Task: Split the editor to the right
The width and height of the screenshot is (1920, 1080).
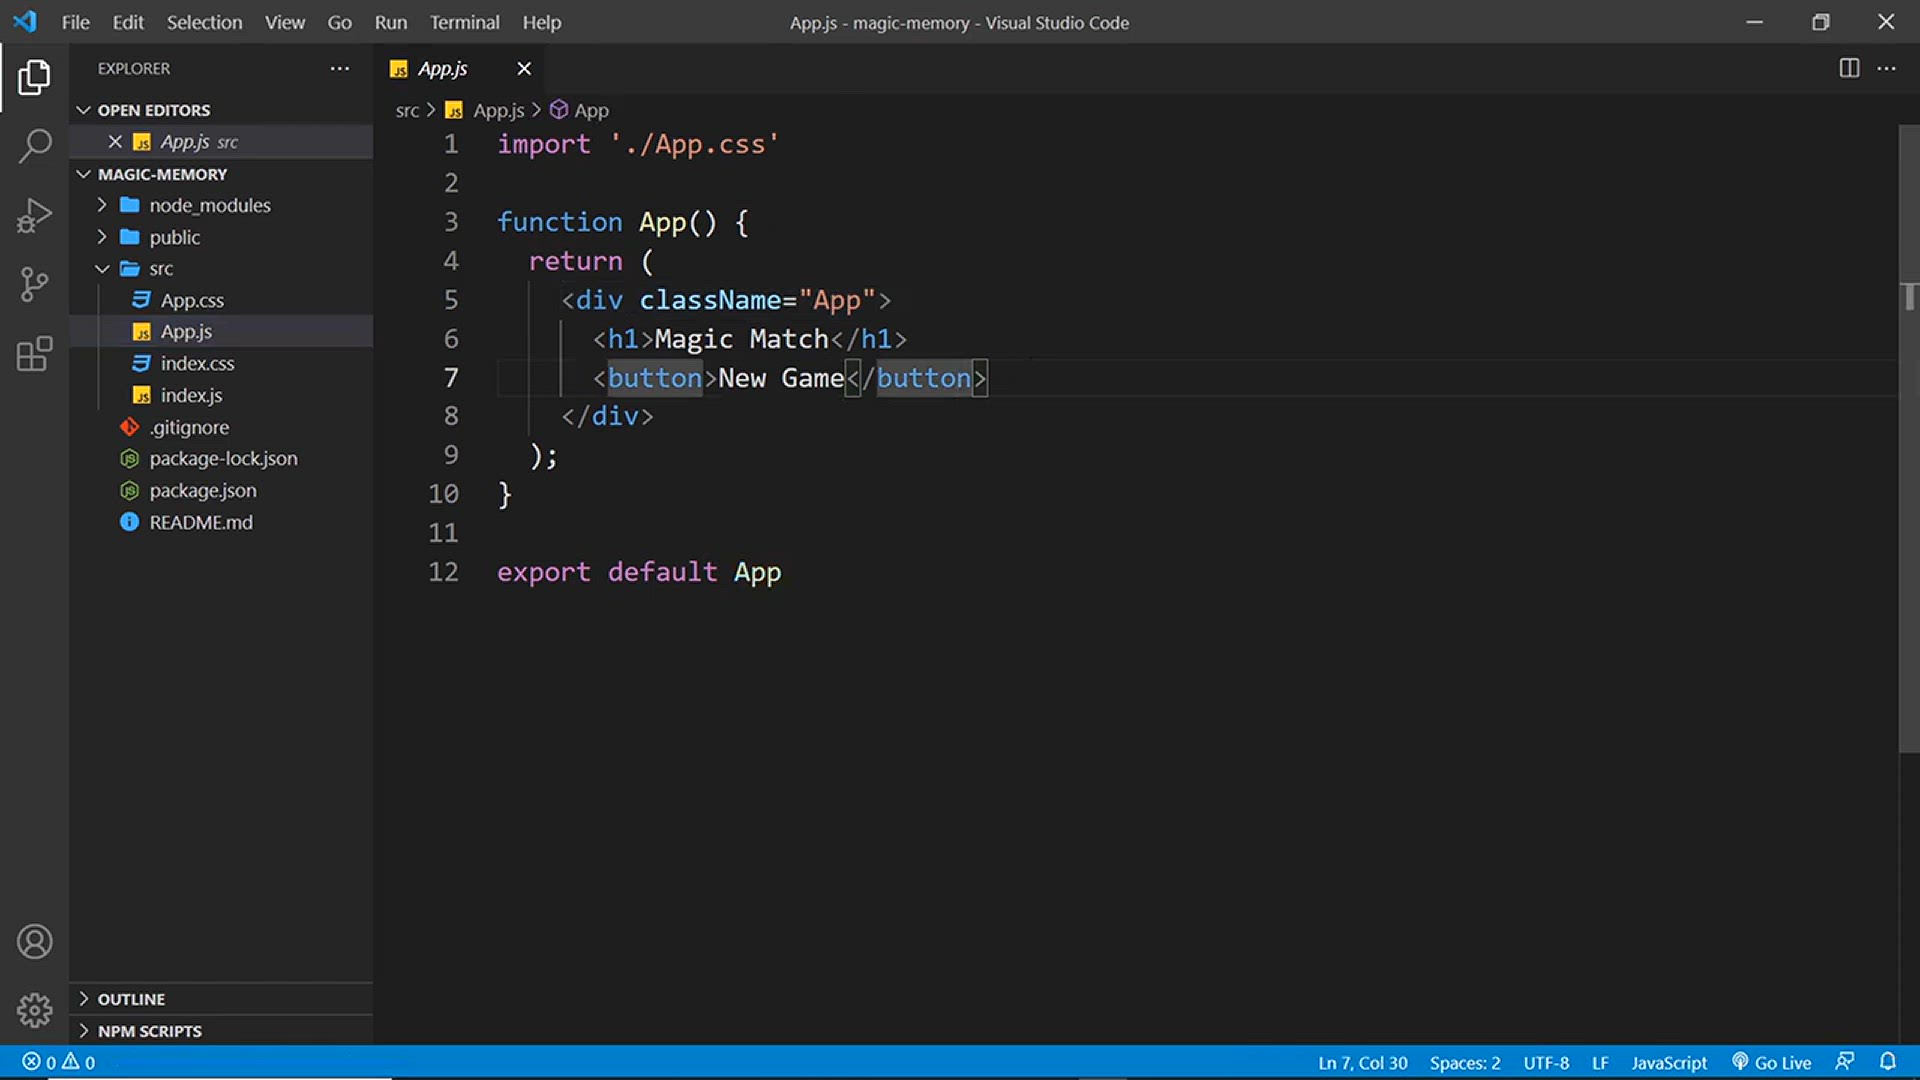Action: coord(1849,68)
